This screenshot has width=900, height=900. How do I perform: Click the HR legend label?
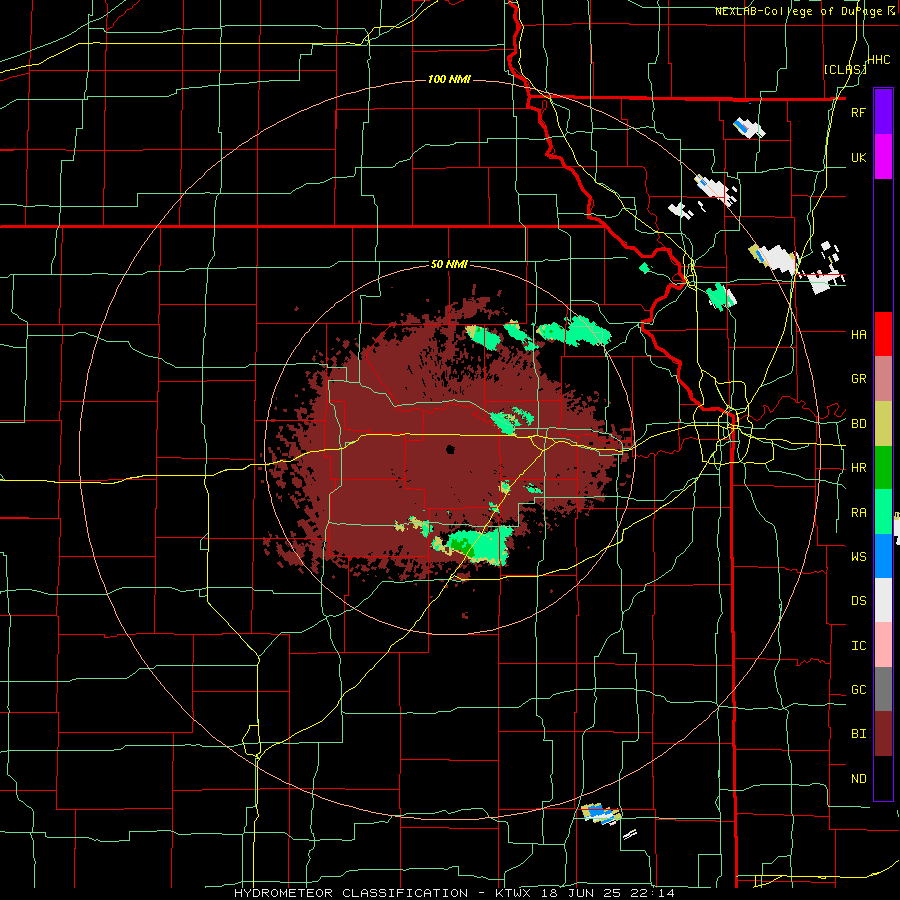pyautogui.click(x=858, y=468)
